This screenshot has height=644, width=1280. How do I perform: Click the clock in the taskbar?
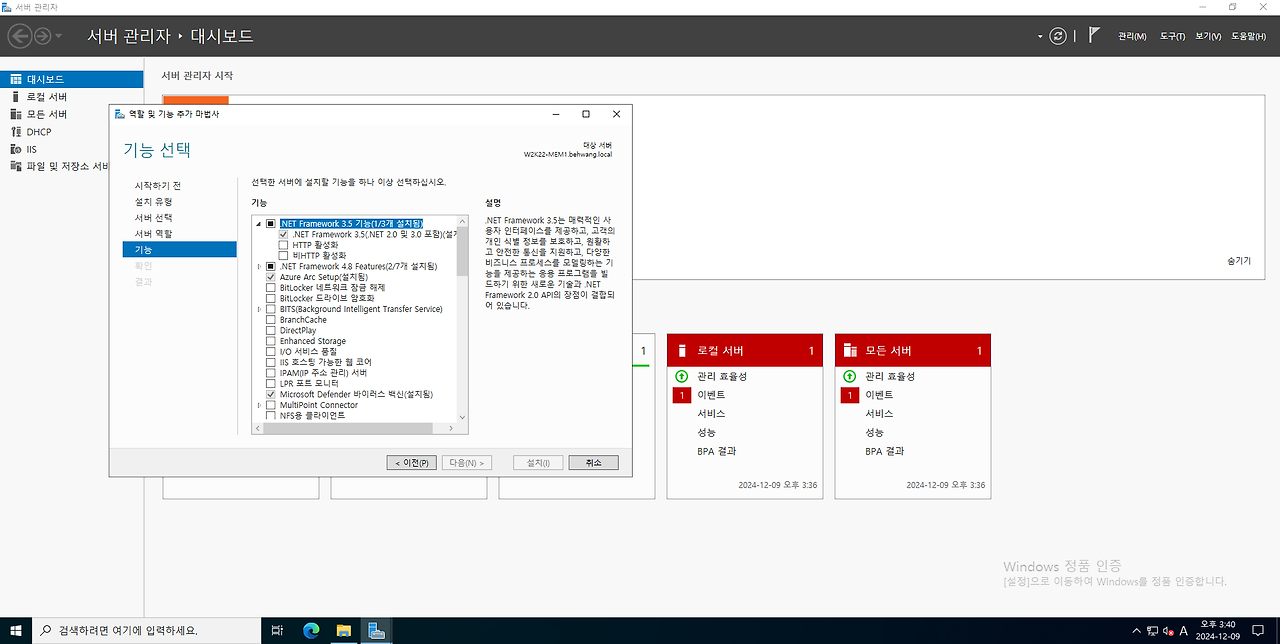tap(1219, 630)
